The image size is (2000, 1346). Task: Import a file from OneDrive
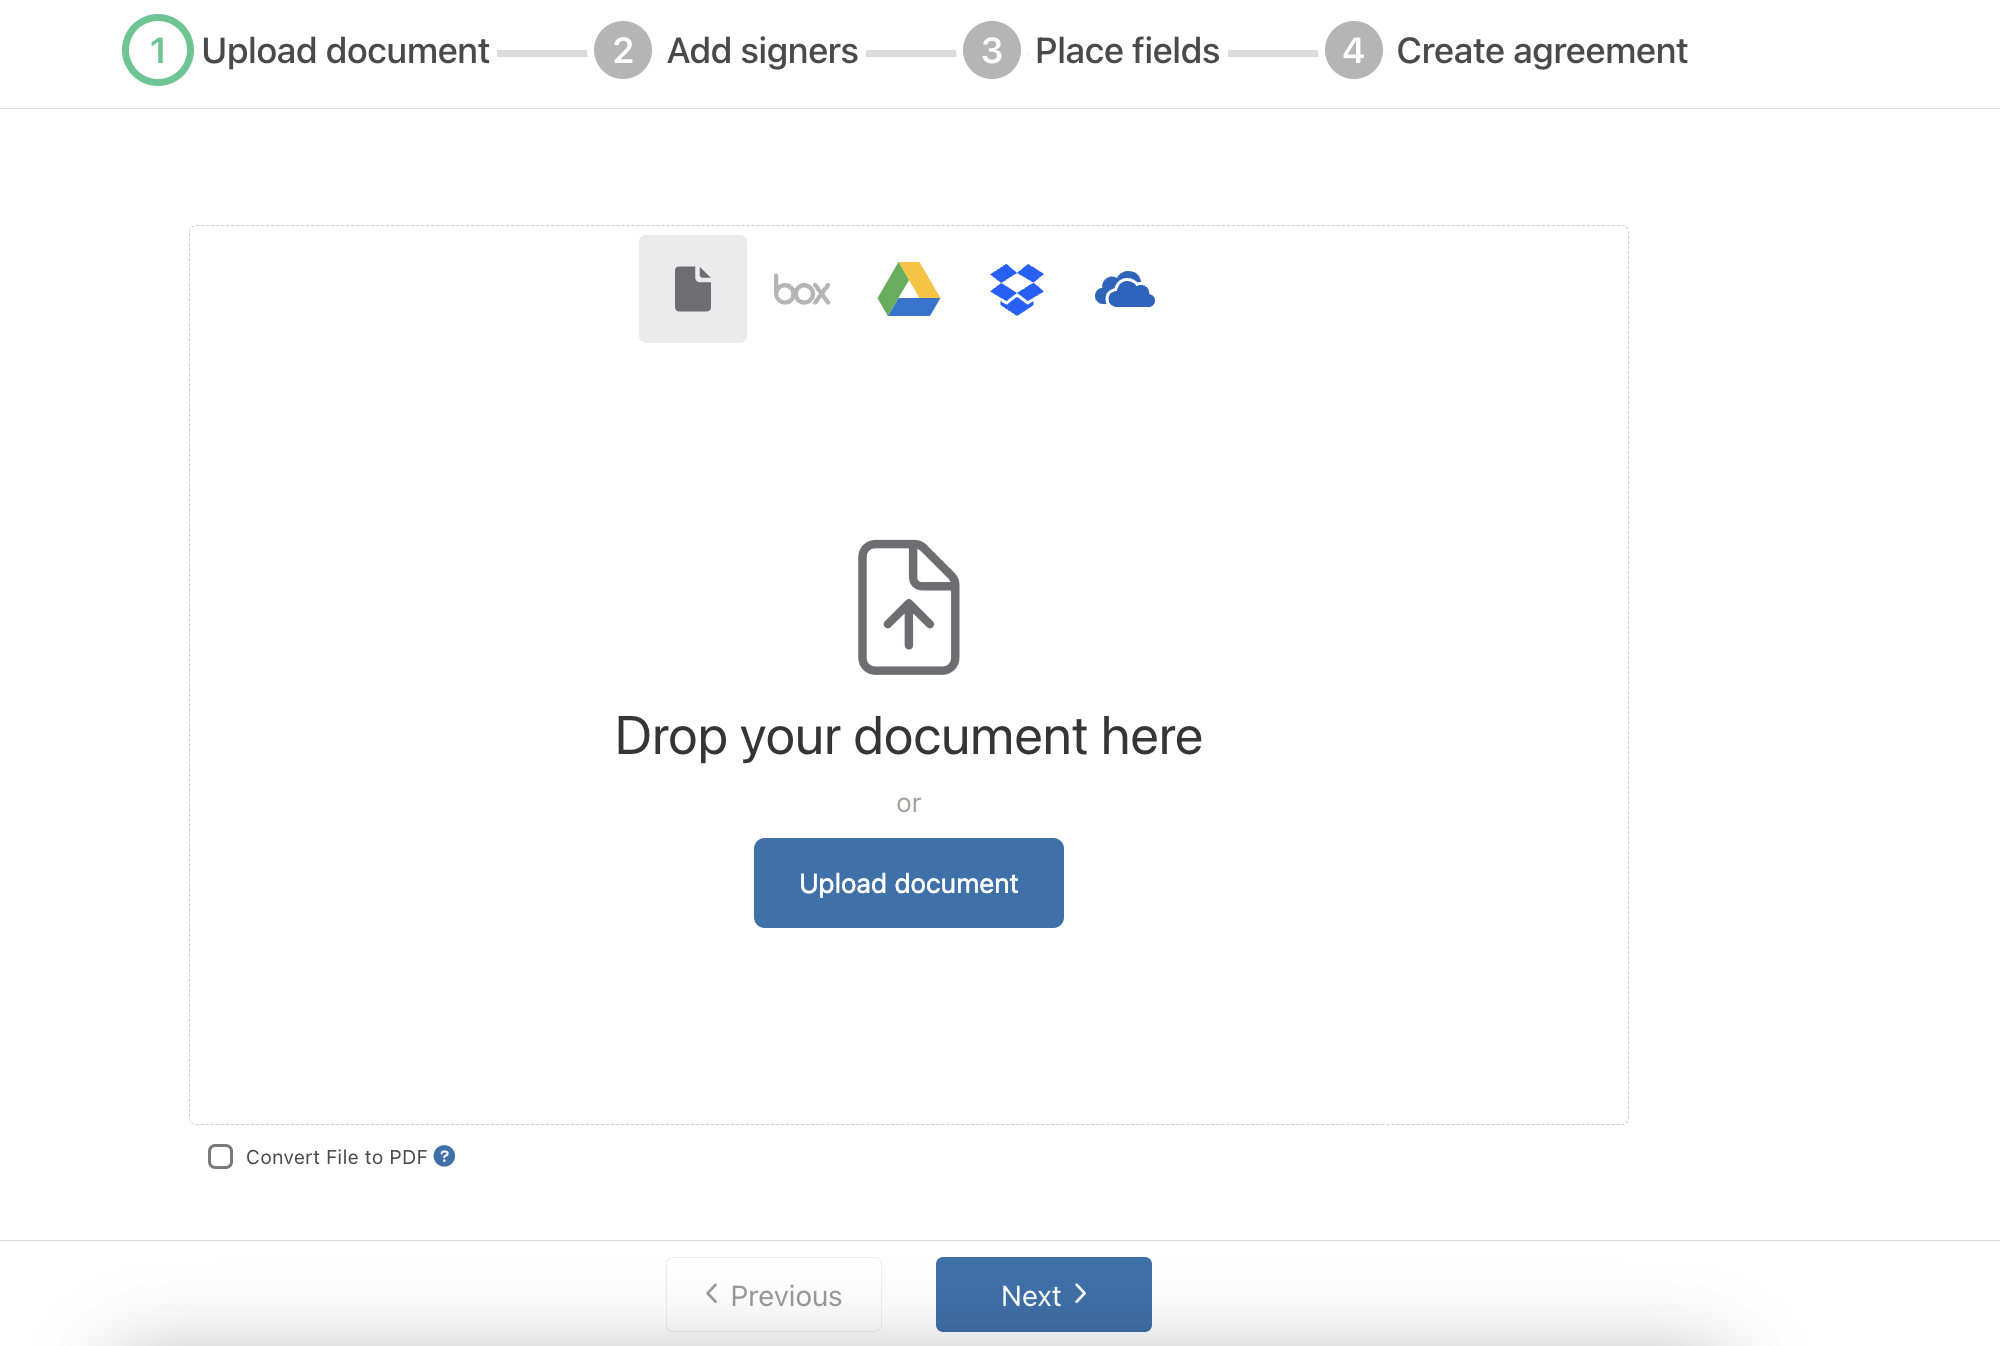pyautogui.click(x=1124, y=289)
